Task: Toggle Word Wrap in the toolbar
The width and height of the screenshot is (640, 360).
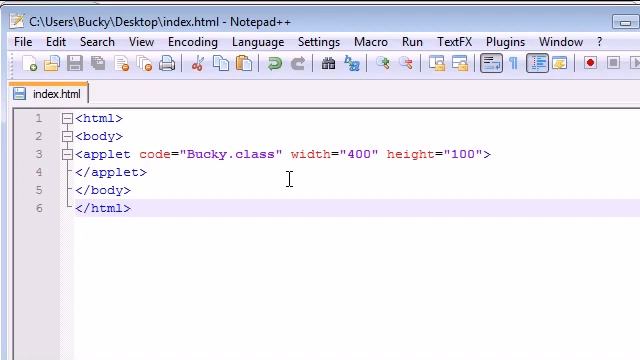Action: point(491,63)
